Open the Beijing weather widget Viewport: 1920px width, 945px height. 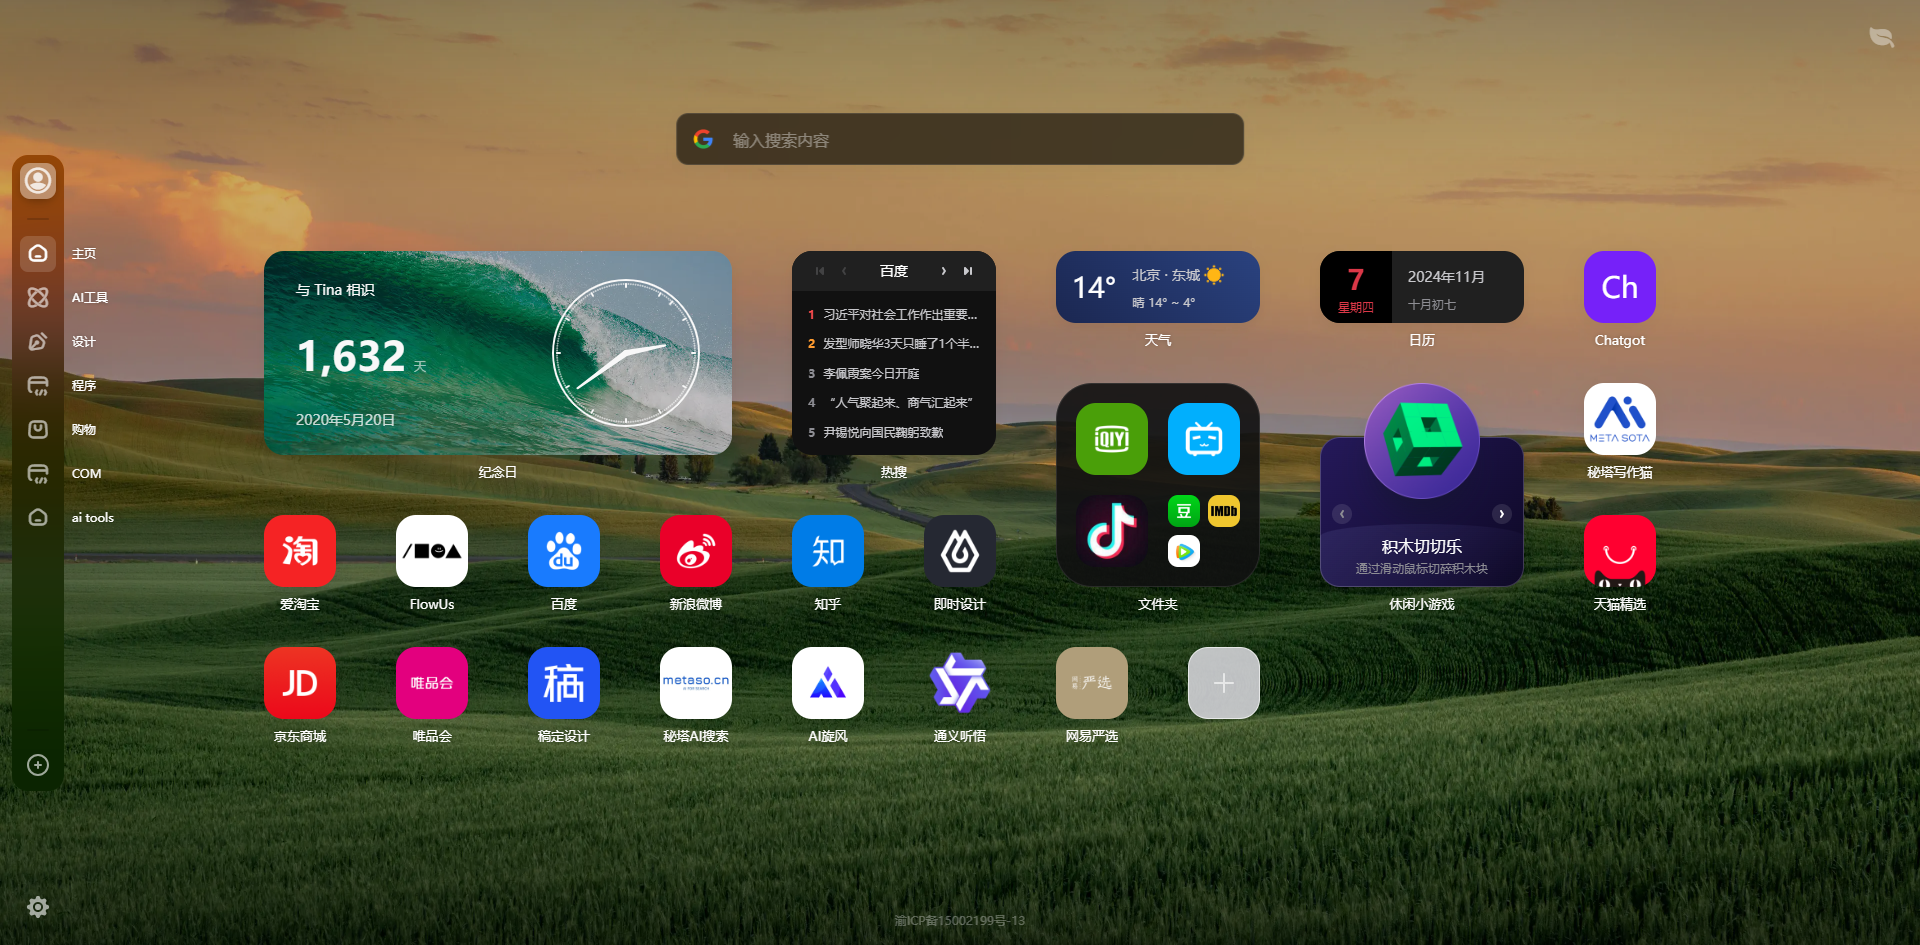(1157, 287)
